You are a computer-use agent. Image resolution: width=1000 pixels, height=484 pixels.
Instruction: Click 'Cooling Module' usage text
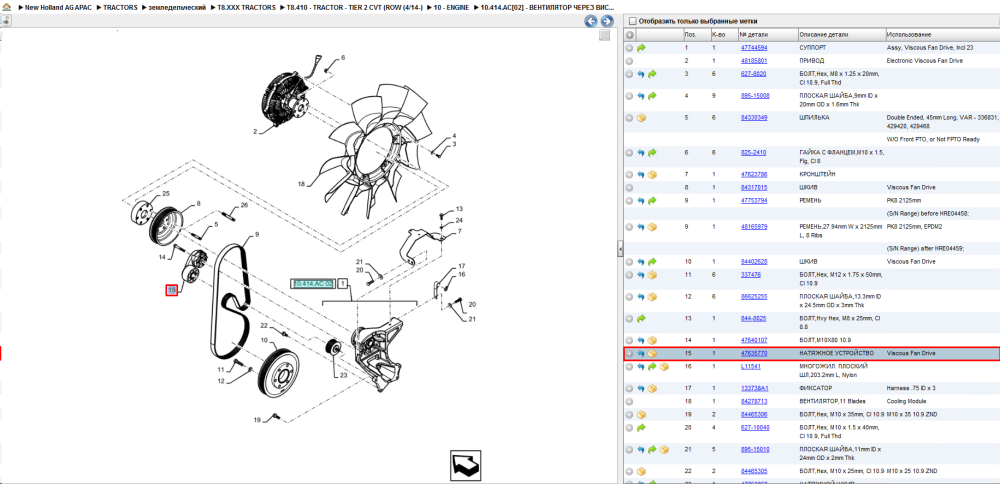906,402
